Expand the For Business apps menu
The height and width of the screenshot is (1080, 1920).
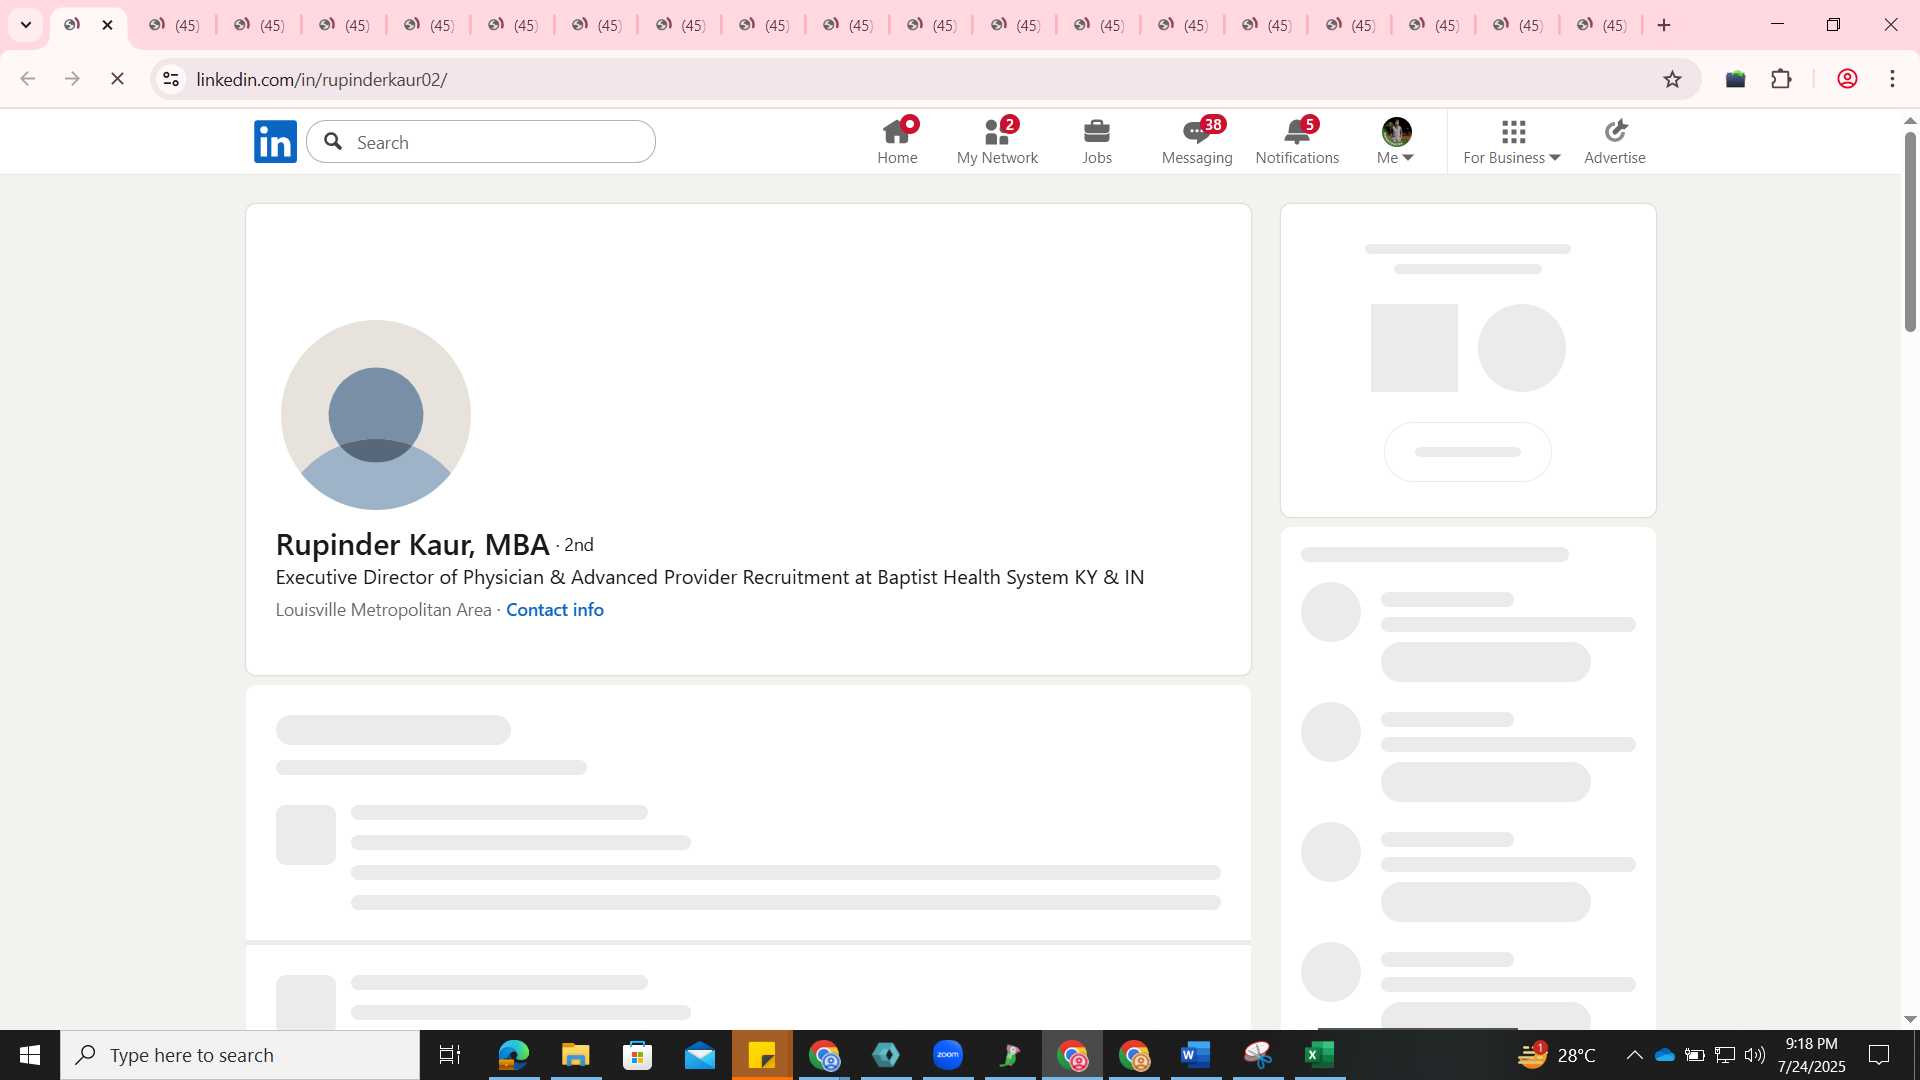[1512, 141]
